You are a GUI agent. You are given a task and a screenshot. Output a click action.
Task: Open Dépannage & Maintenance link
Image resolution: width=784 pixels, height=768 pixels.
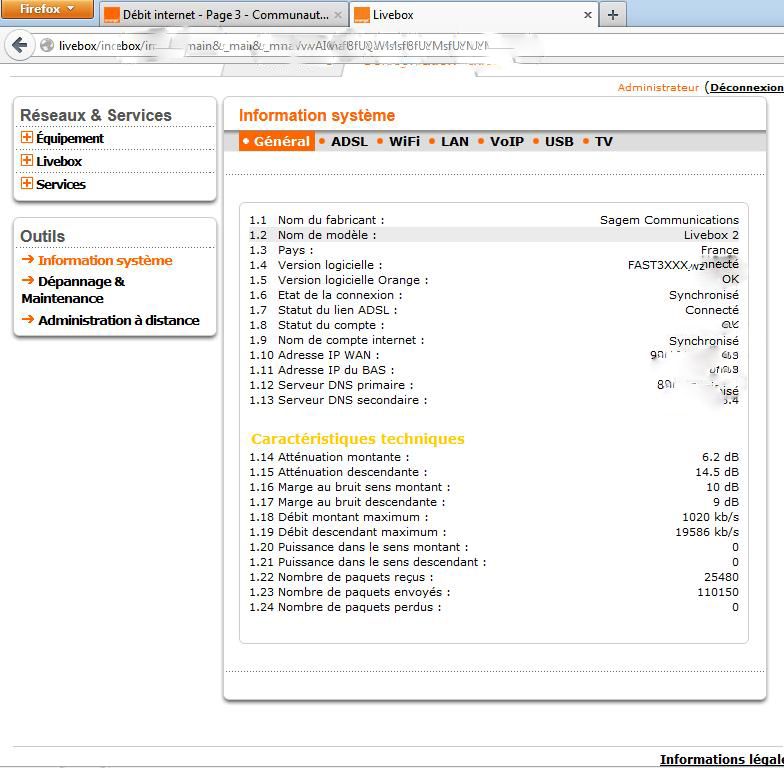coord(73,290)
